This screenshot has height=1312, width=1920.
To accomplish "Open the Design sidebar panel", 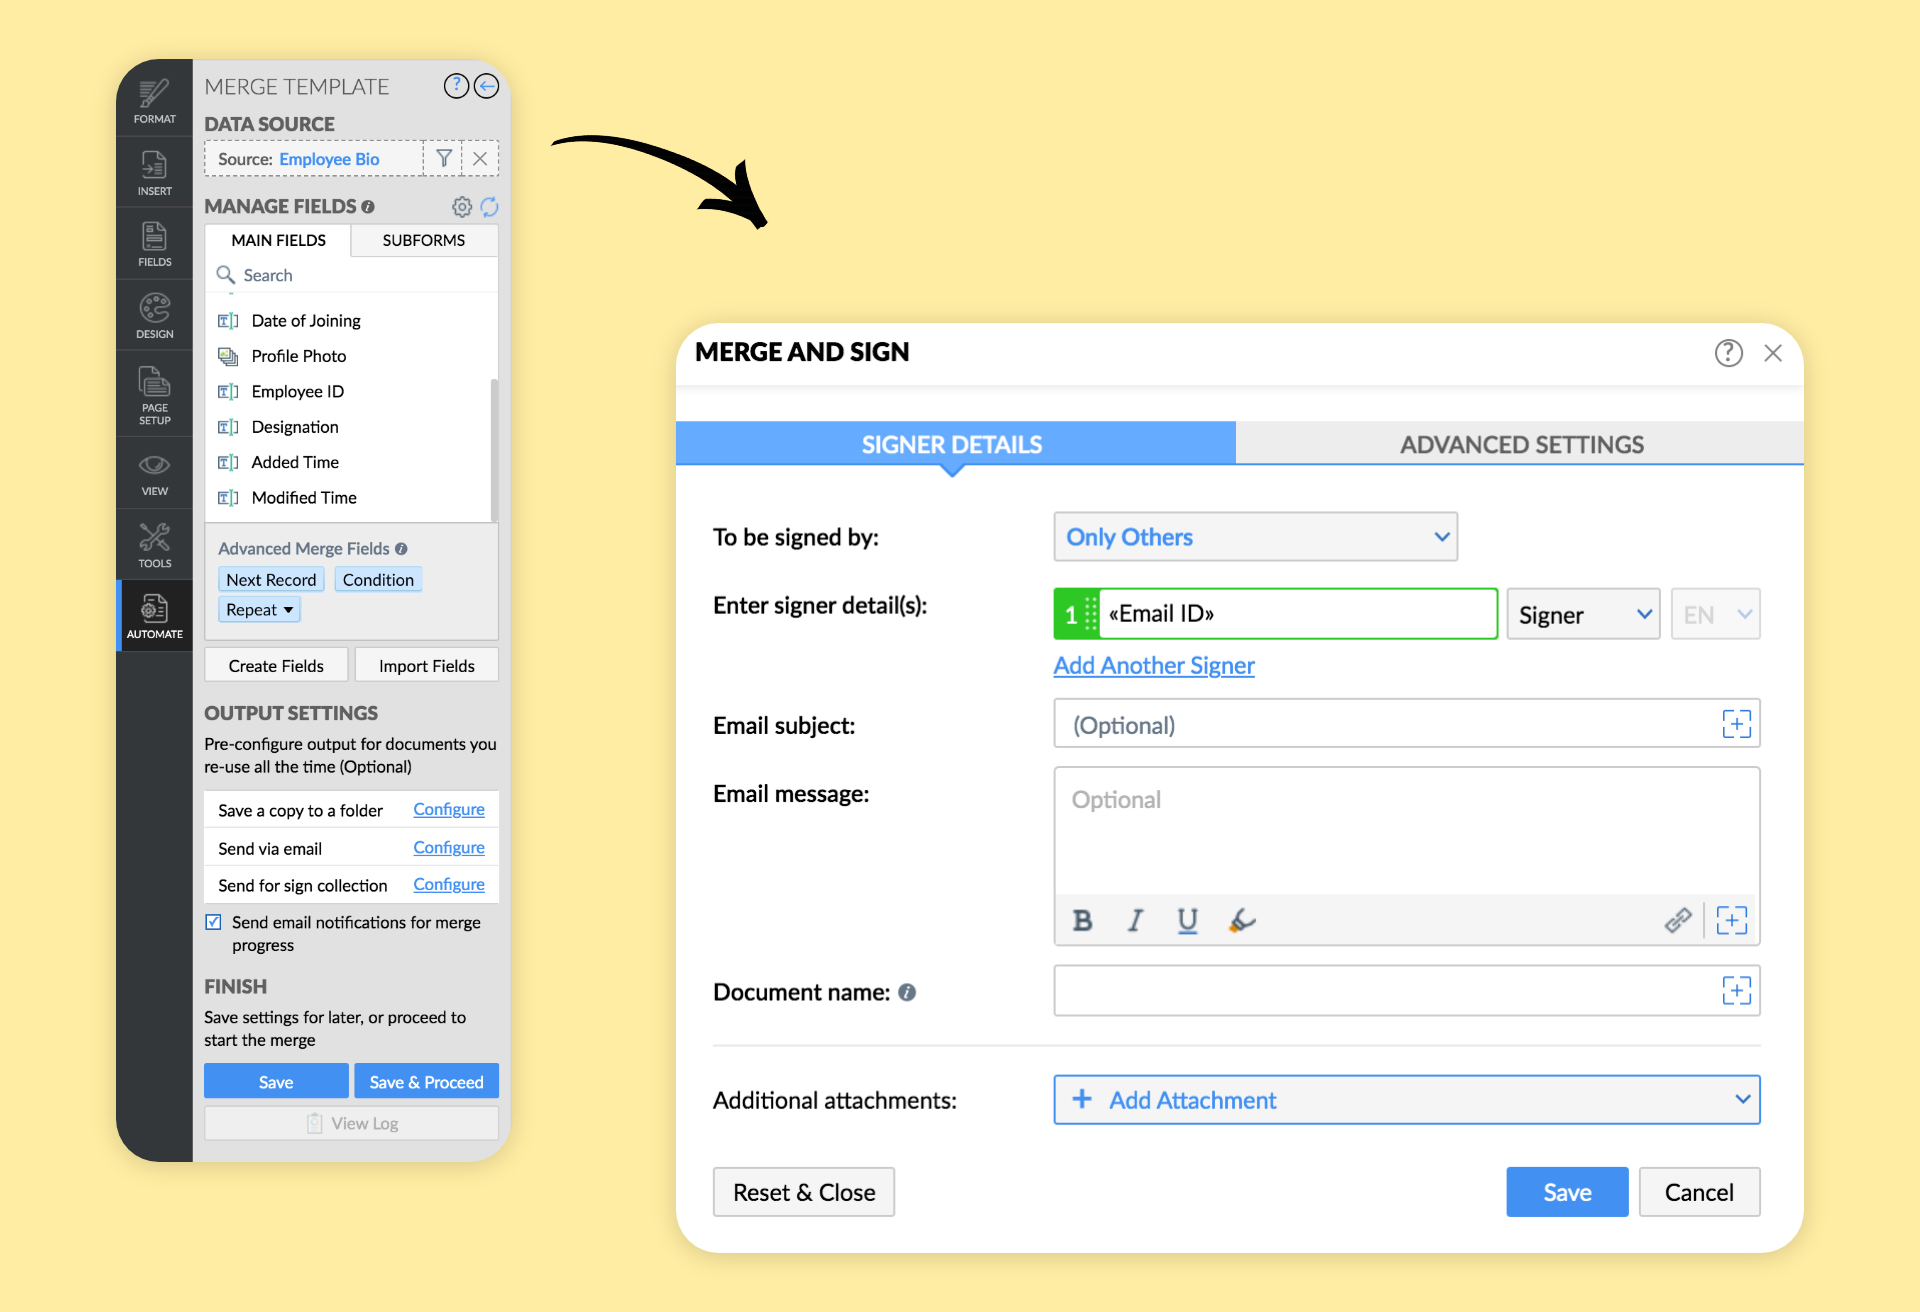I will coord(154,316).
